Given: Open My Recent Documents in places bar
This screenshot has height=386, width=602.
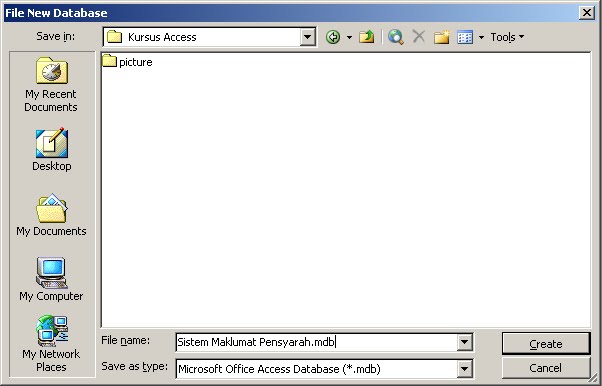Looking at the screenshot, I should (51, 84).
